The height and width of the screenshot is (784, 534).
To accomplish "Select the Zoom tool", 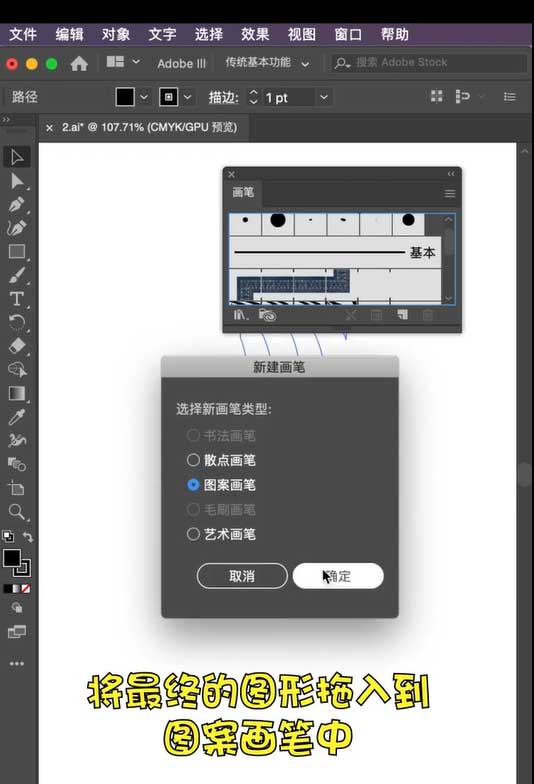I will tap(17, 512).
